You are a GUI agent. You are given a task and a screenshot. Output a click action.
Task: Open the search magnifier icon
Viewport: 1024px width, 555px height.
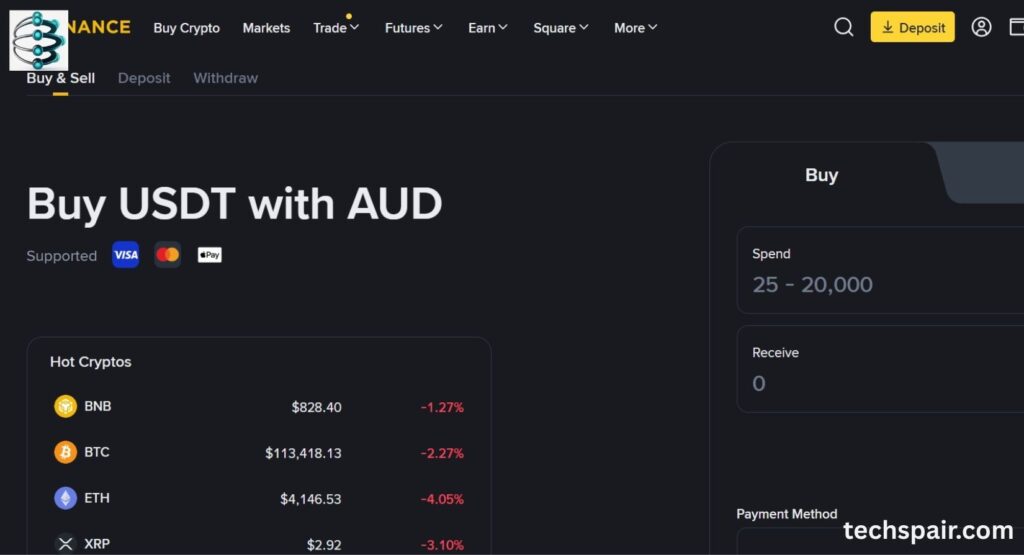(844, 27)
